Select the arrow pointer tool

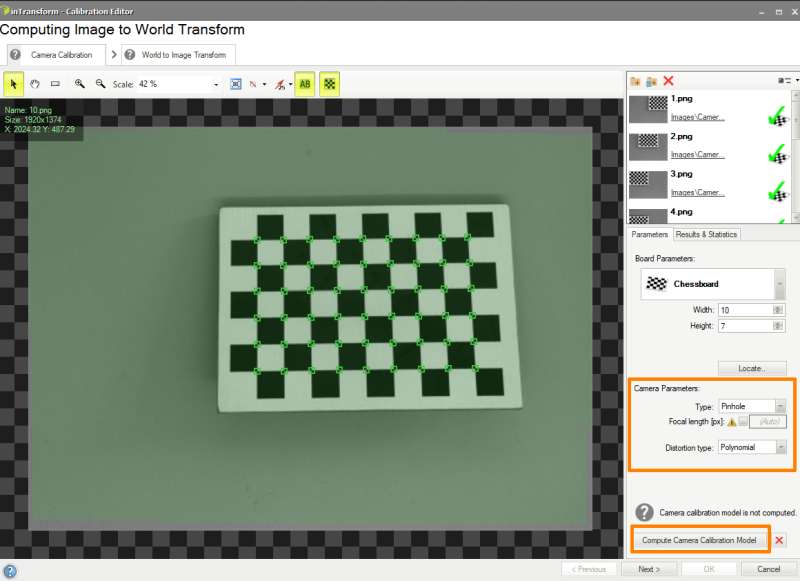tap(14, 84)
